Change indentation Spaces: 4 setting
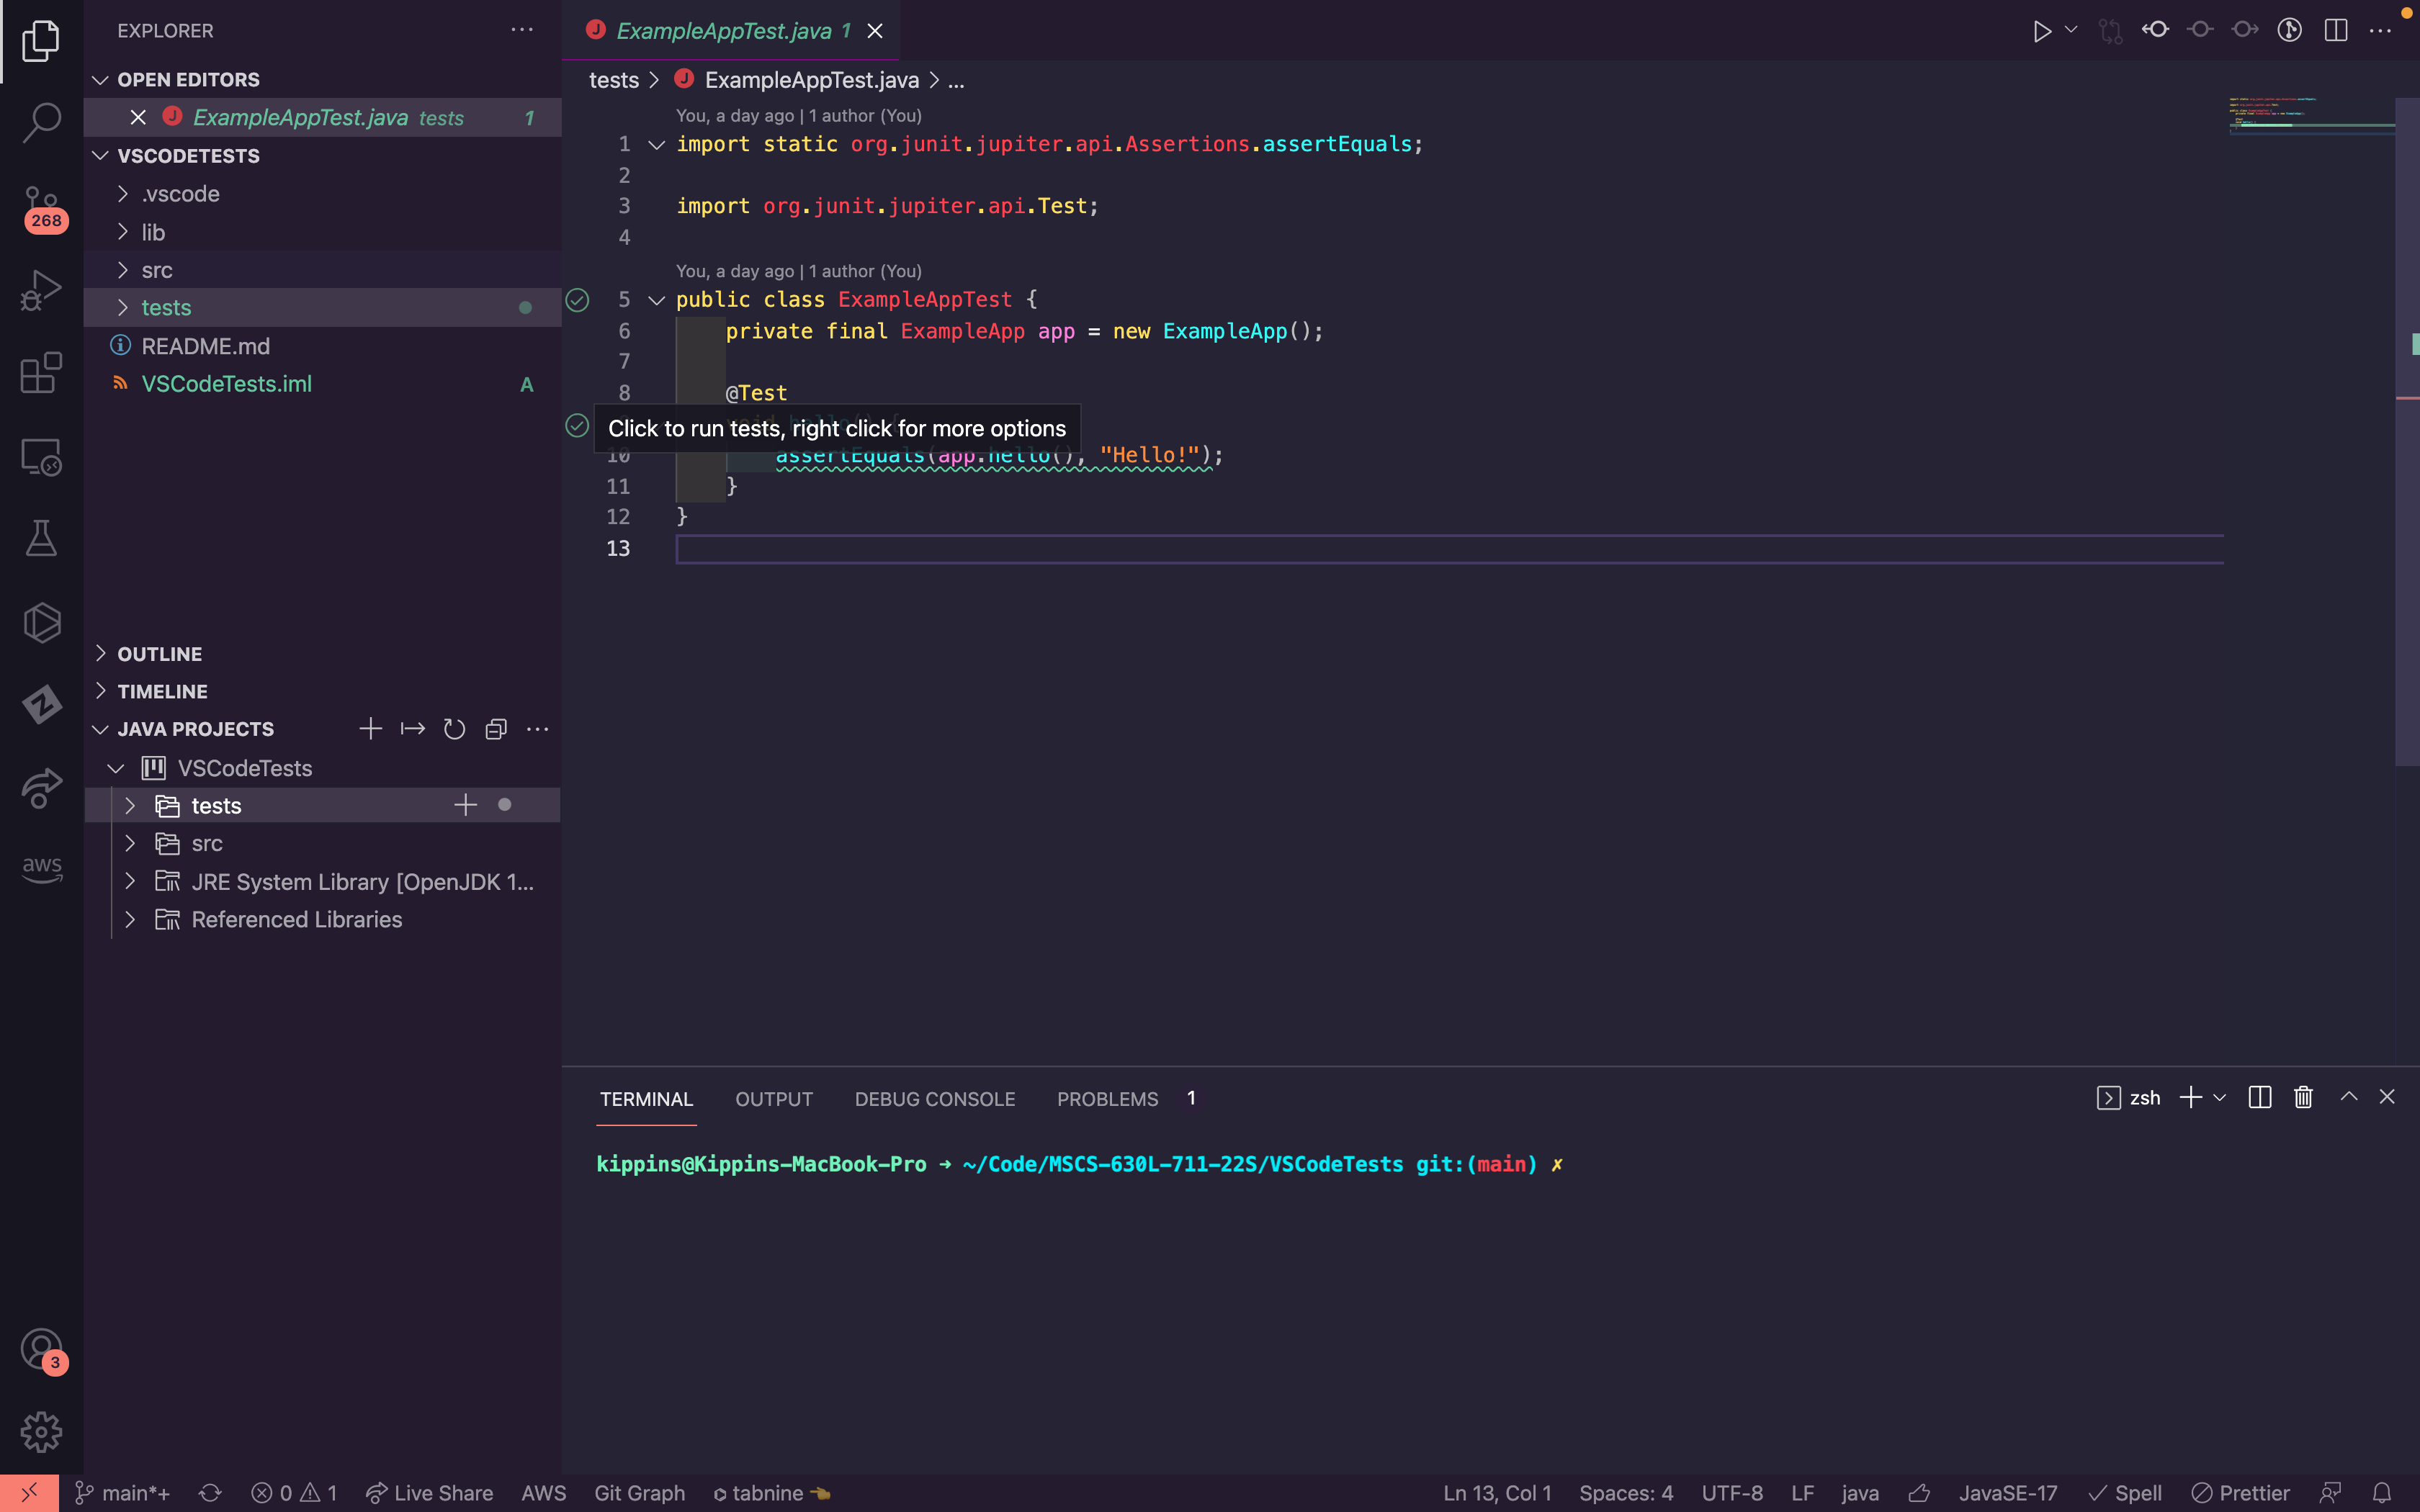This screenshot has height=1512, width=2420. (1626, 1493)
